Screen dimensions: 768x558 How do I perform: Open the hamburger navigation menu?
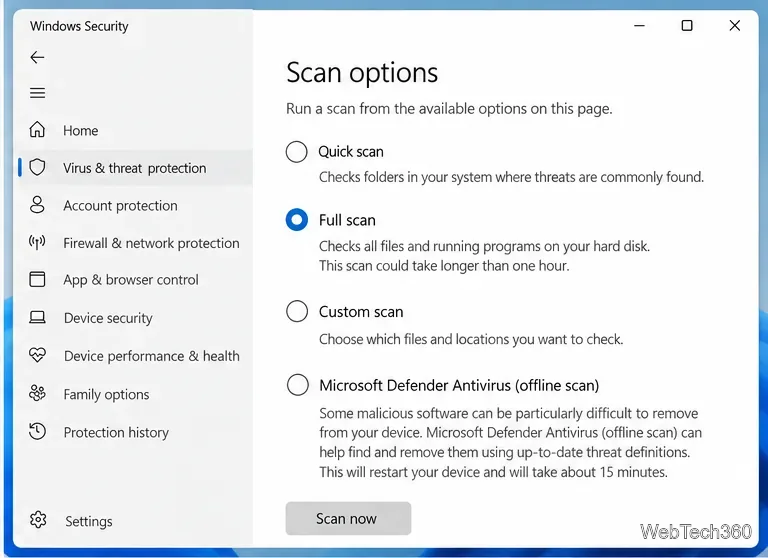pyautogui.click(x=37, y=93)
